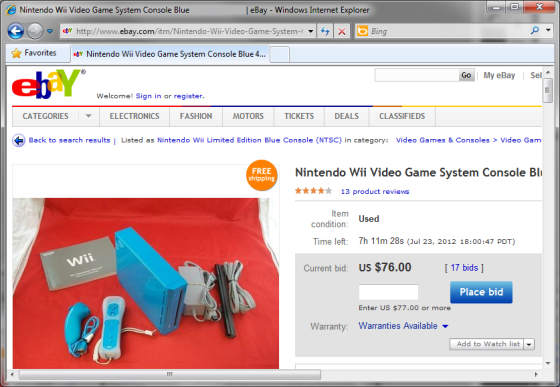Click Add to Watch list button
The height and width of the screenshot is (387, 560).
(x=487, y=344)
